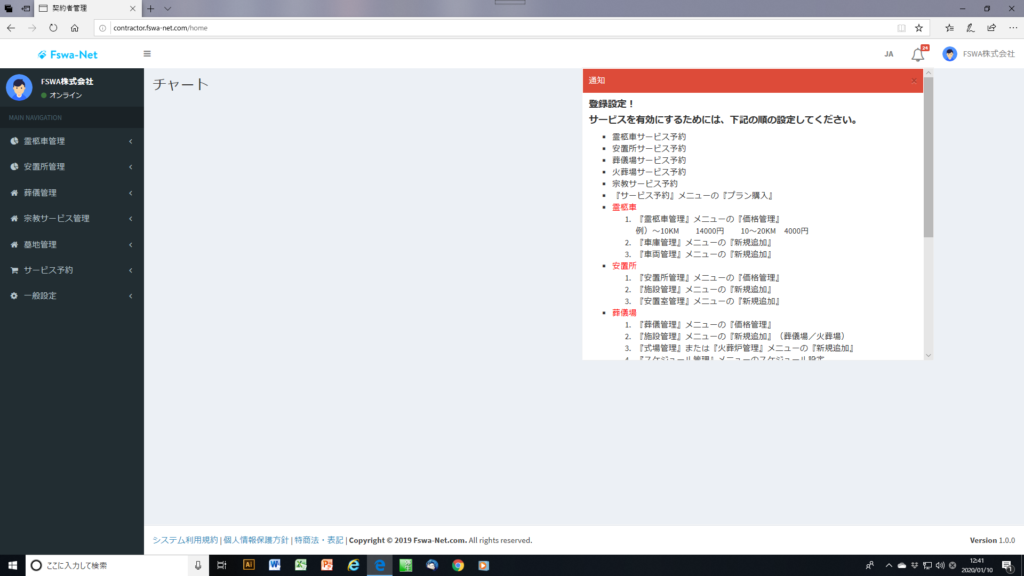The width and height of the screenshot is (1024, 576).
Task: Click the home icon beside 葬儀管理
Action: click(14, 193)
